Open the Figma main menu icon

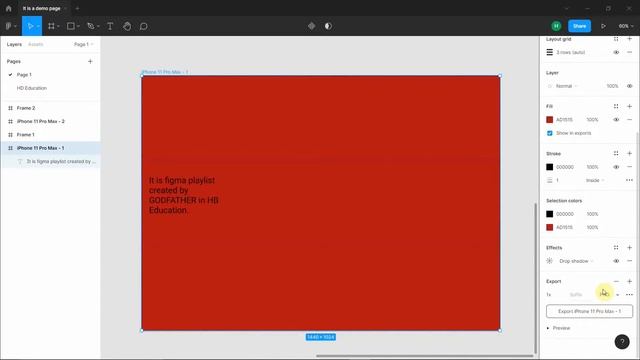click(9, 26)
